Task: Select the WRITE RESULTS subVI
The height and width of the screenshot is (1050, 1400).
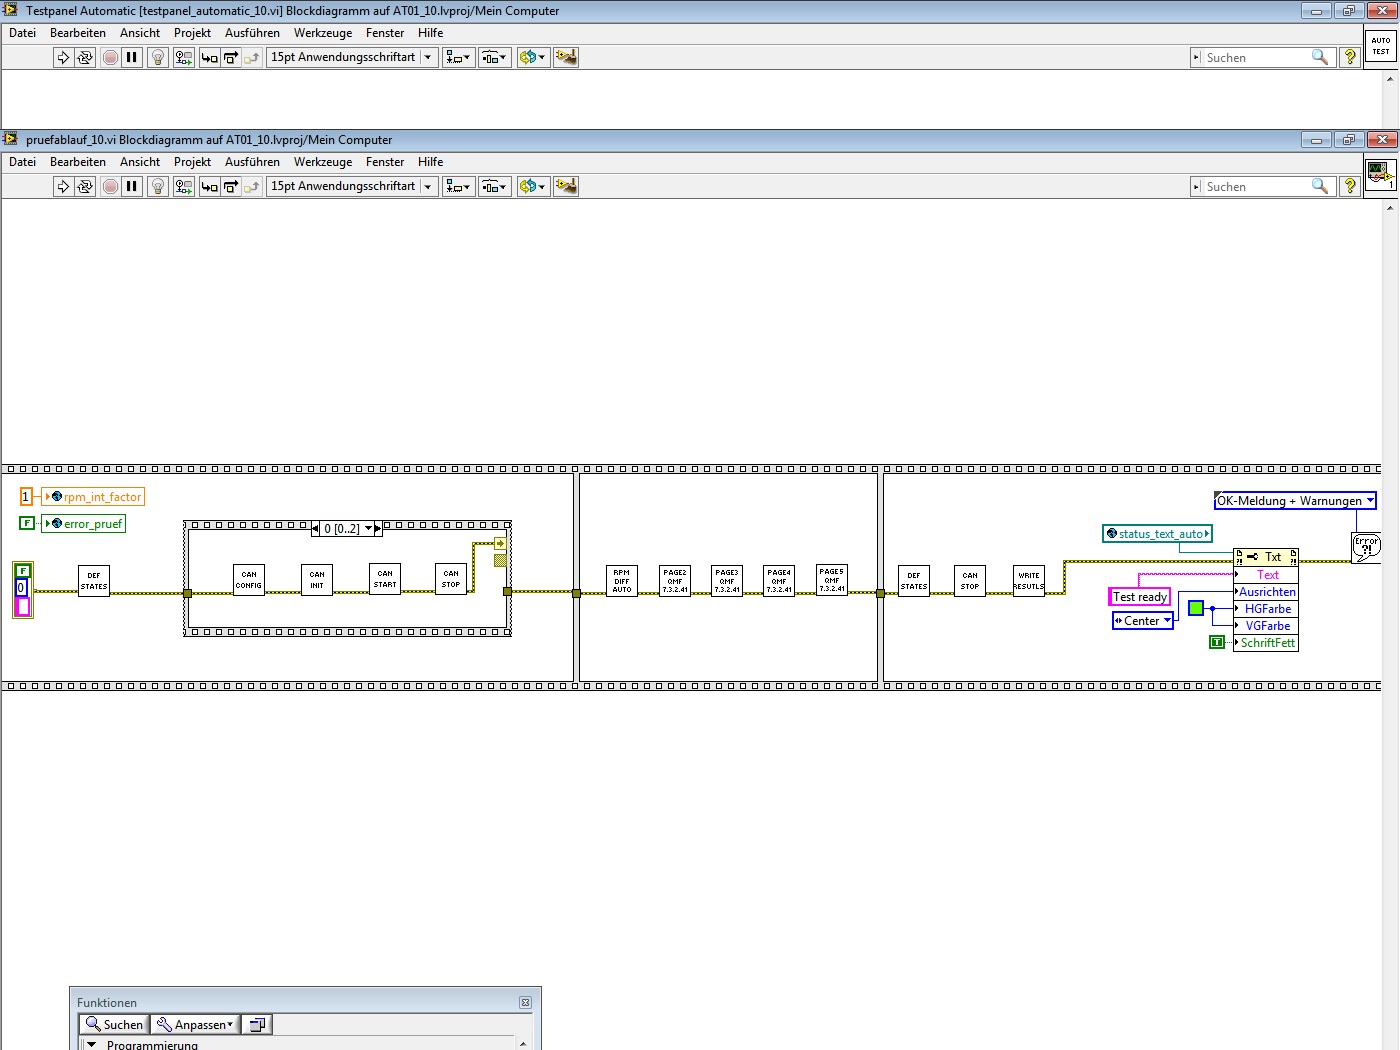Action: click(x=1029, y=581)
